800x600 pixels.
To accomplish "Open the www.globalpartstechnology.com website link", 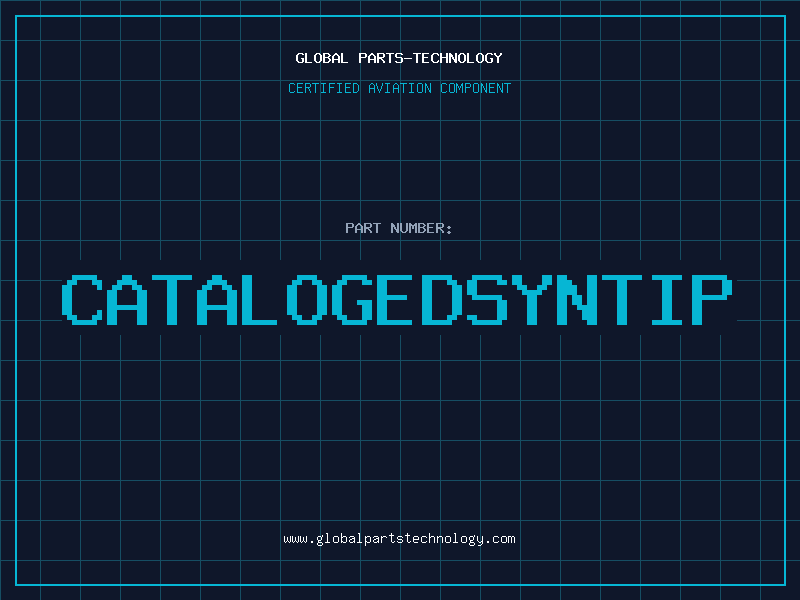I will [399, 539].
